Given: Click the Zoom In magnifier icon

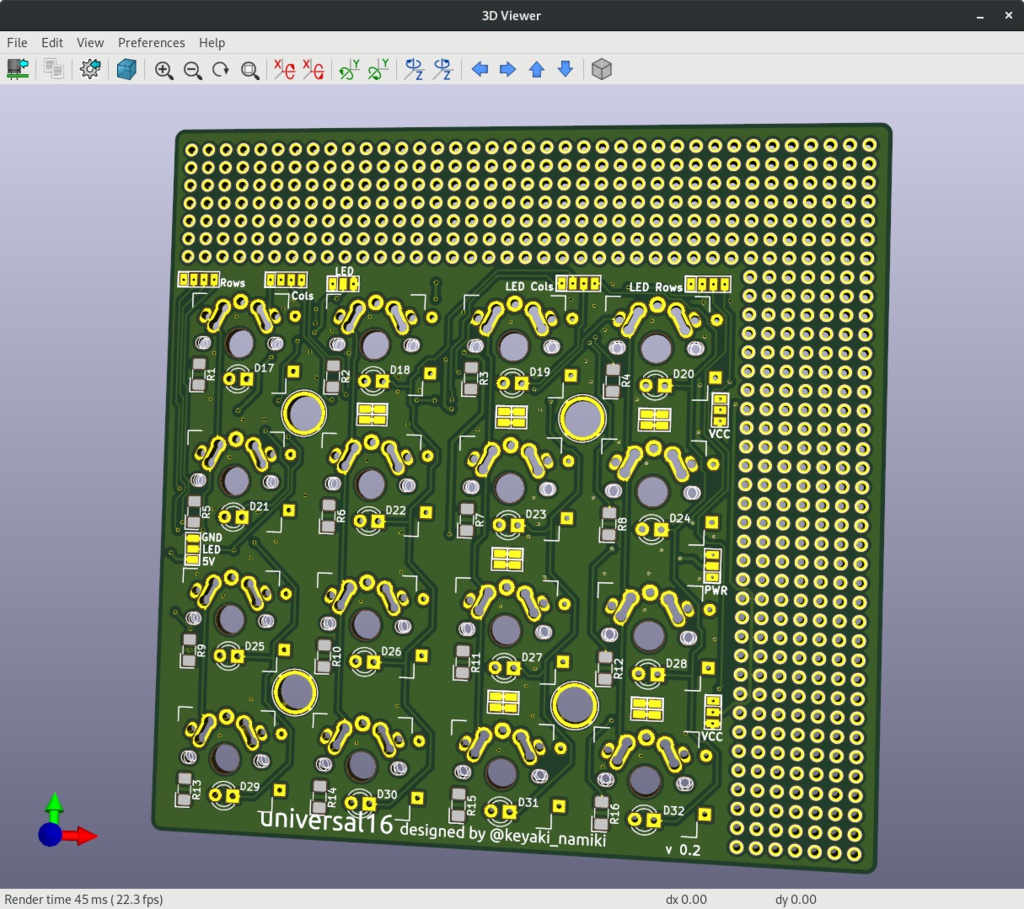Looking at the screenshot, I should tap(164, 70).
